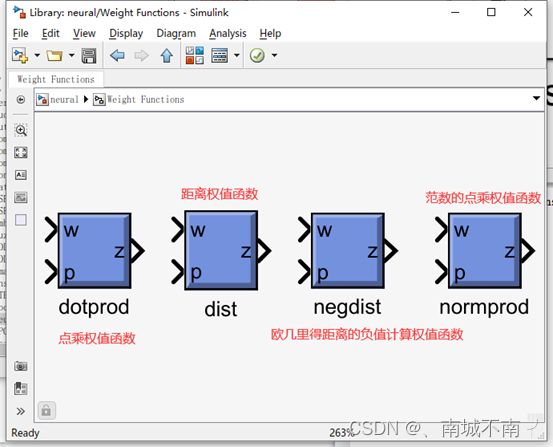Image resolution: width=553 pixels, height=447 pixels.
Task: Select the Annotation text palette tool
Action: click(x=21, y=175)
